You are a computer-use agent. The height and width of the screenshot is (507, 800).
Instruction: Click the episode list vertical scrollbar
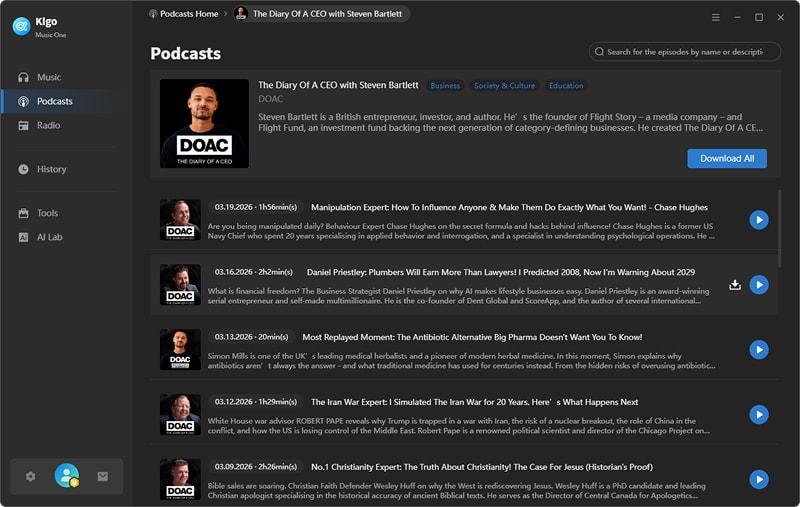[x=779, y=229]
